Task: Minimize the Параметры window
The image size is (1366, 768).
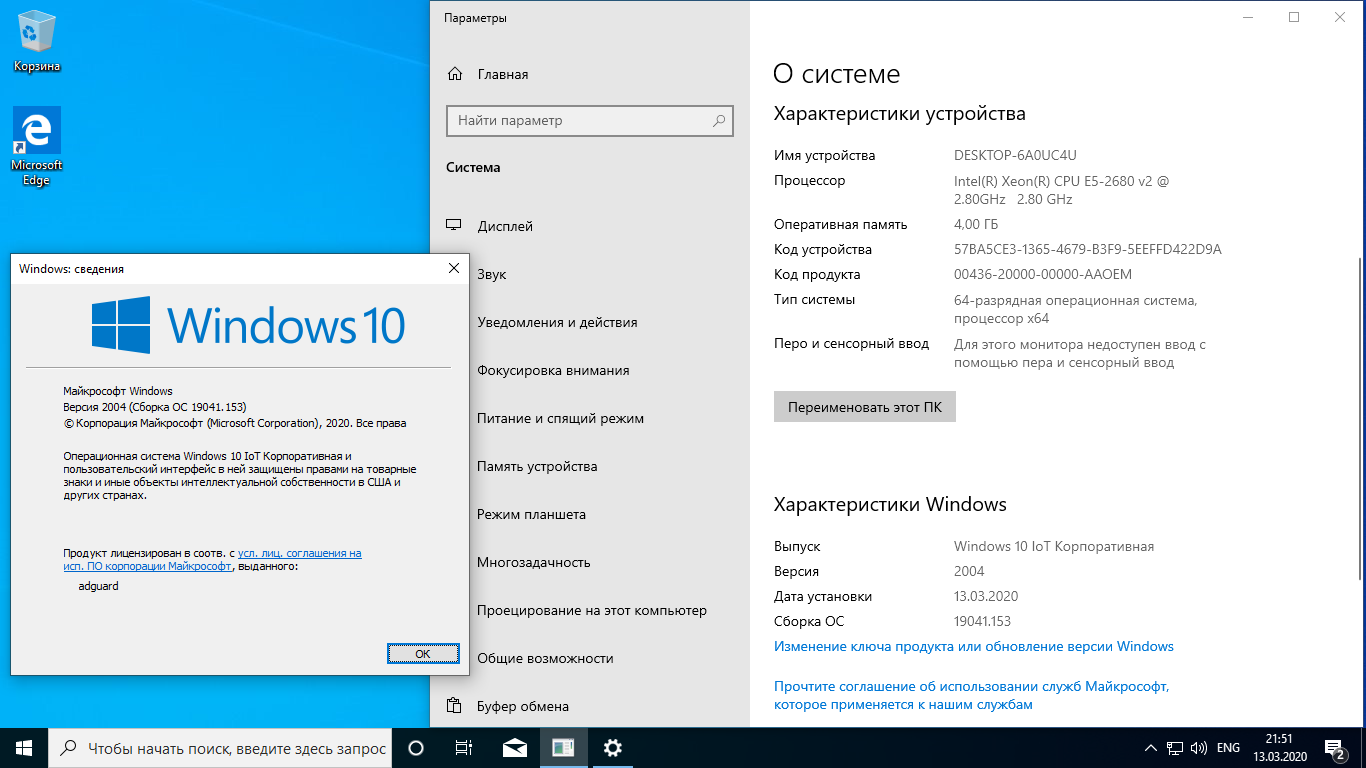Action: pos(1248,17)
